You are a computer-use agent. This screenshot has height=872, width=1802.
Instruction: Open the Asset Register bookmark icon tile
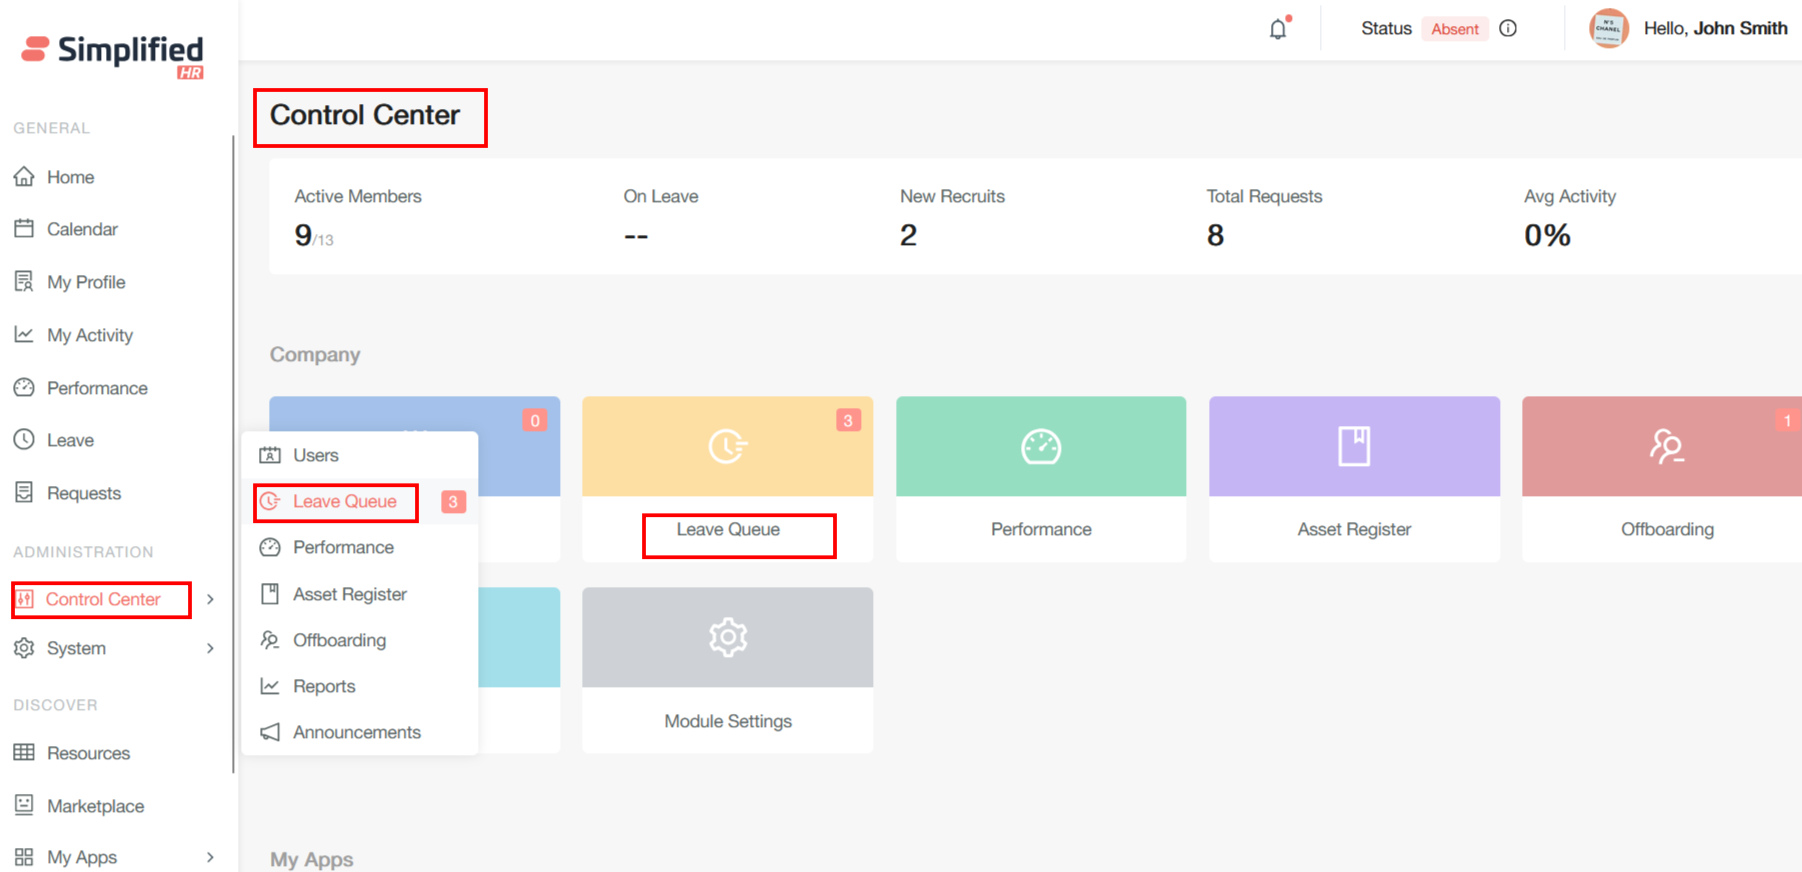point(1354,446)
